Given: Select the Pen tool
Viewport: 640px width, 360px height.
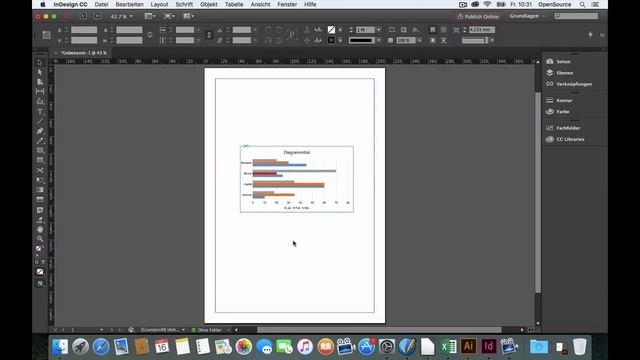Looking at the screenshot, I should (40, 131).
